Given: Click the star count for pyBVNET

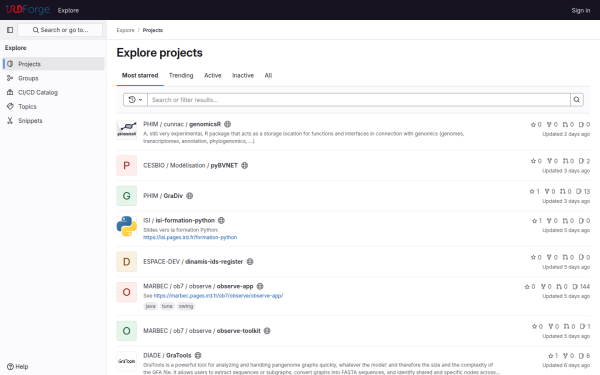Looking at the screenshot, I should [536, 161].
